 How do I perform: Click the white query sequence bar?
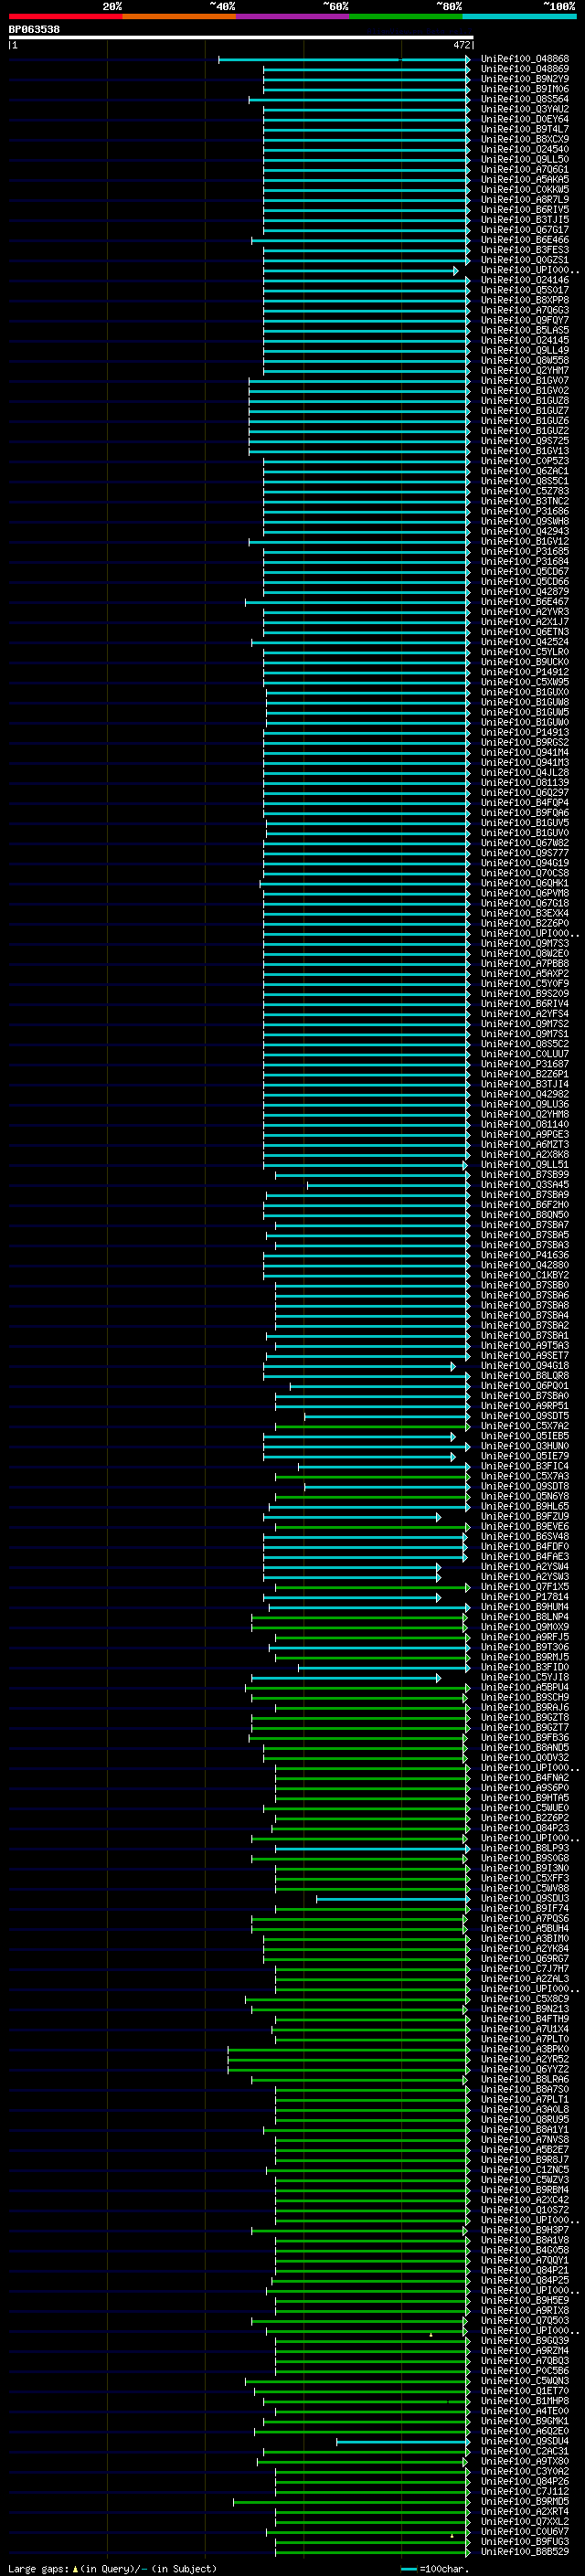(x=241, y=37)
